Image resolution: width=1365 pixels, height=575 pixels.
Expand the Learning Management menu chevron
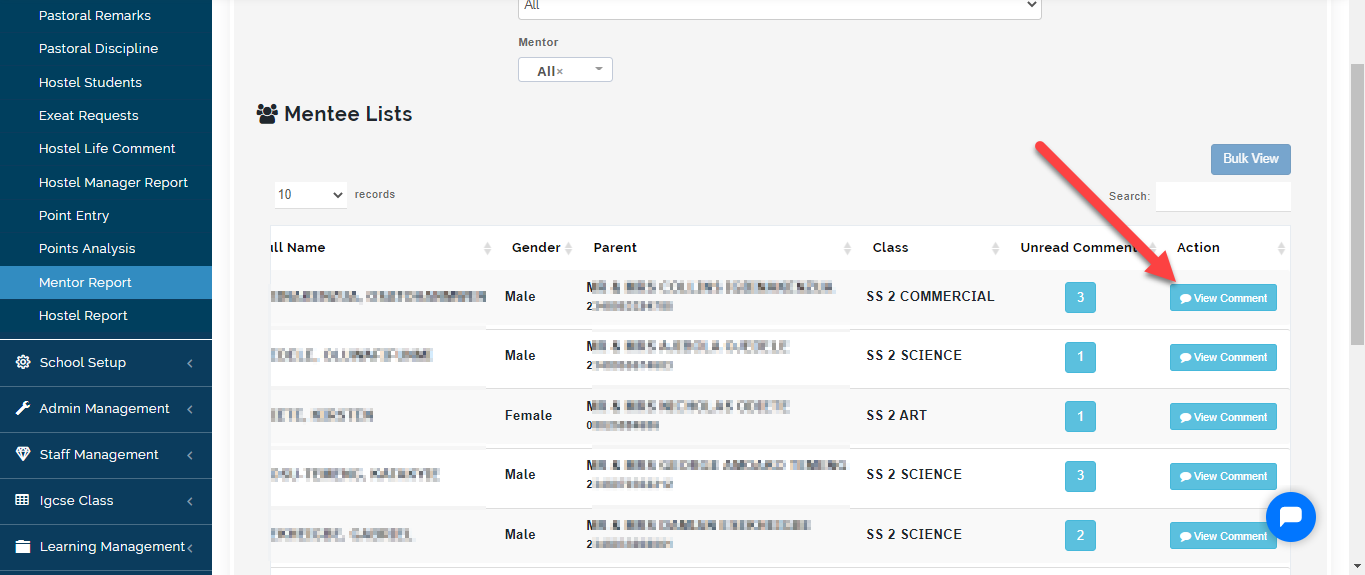click(190, 547)
